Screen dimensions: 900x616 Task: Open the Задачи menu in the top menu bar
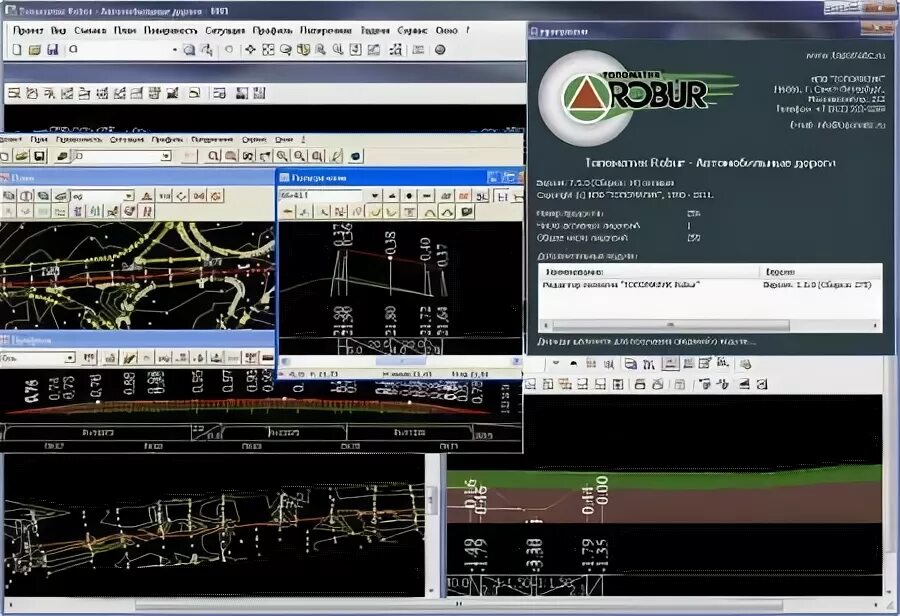375,30
